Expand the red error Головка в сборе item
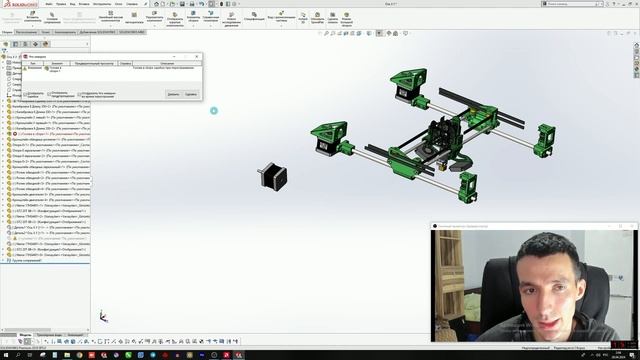 coord(3,134)
